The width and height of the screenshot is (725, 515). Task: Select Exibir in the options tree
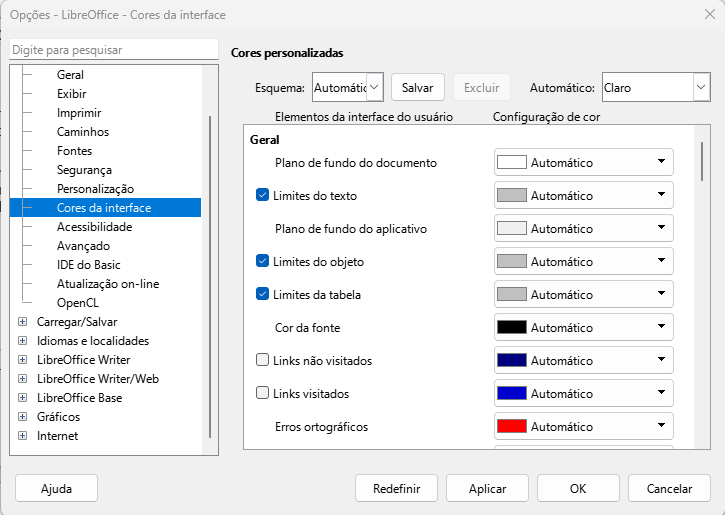tap(72, 93)
